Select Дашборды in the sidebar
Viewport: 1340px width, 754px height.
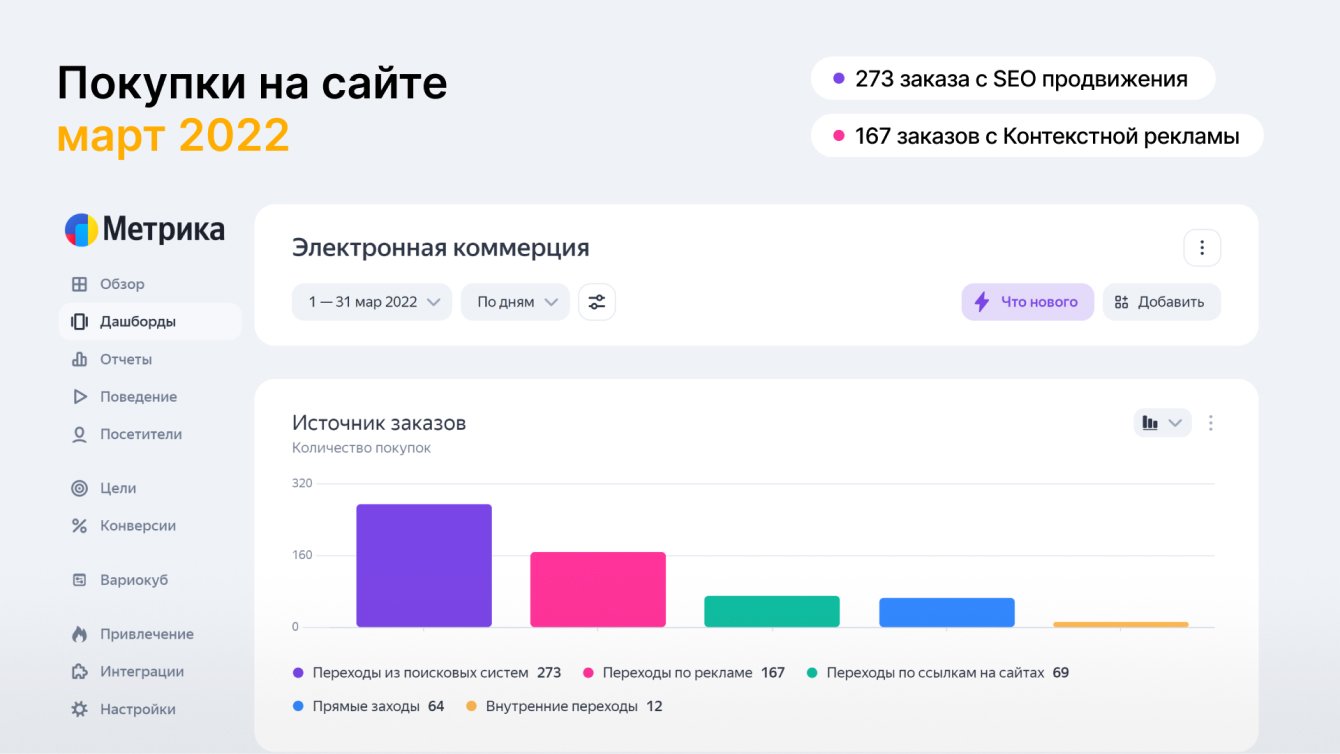[150, 322]
